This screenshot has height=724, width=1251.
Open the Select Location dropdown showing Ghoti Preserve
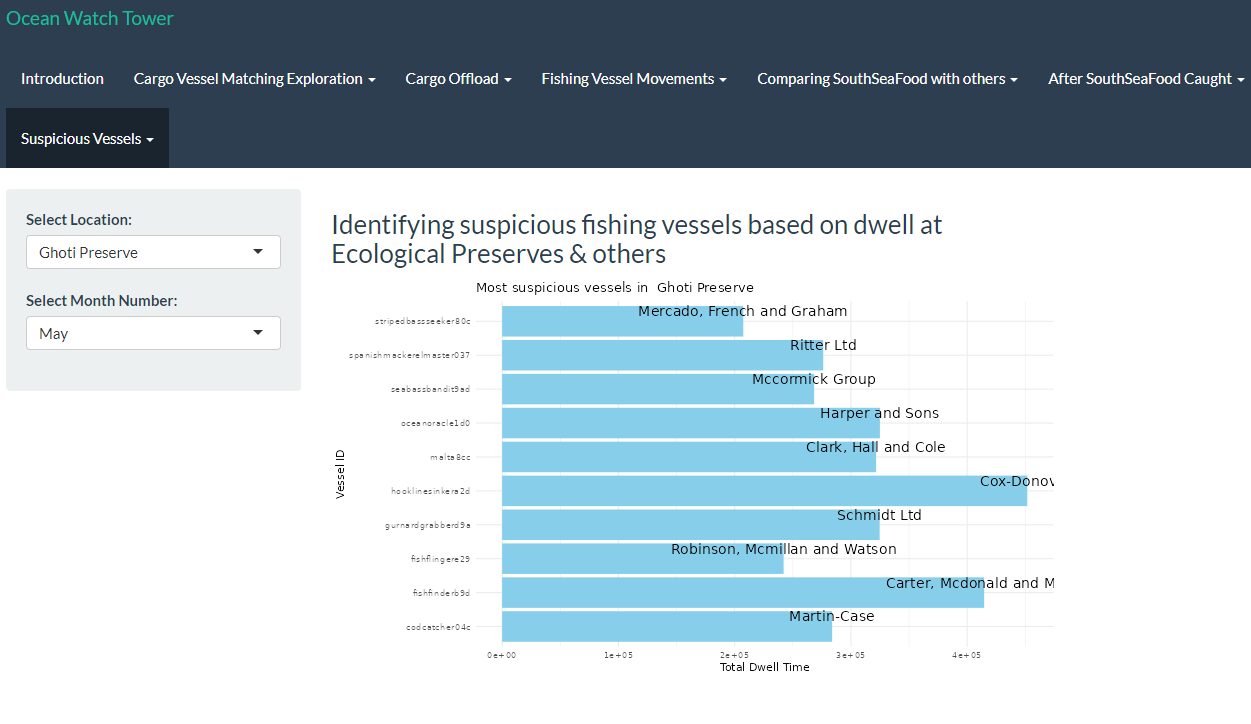153,252
